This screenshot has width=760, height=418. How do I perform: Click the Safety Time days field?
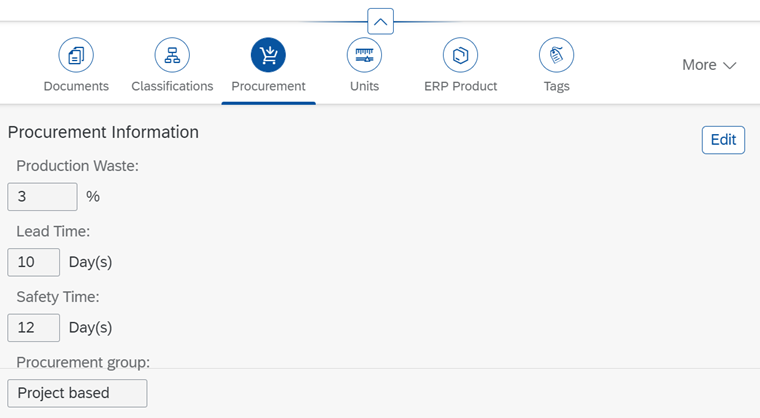(33, 328)
